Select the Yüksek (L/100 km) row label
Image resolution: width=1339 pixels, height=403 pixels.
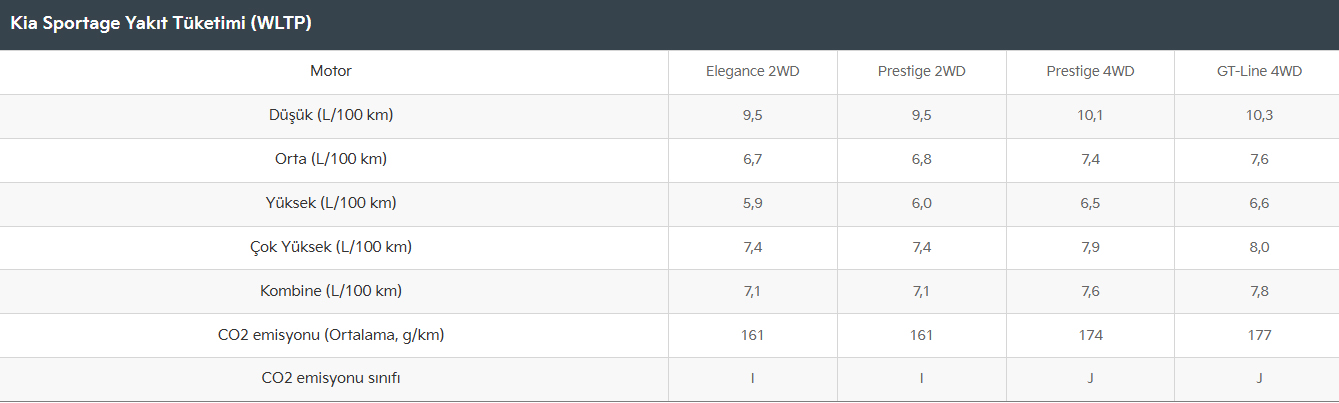[x=331, y=203]
